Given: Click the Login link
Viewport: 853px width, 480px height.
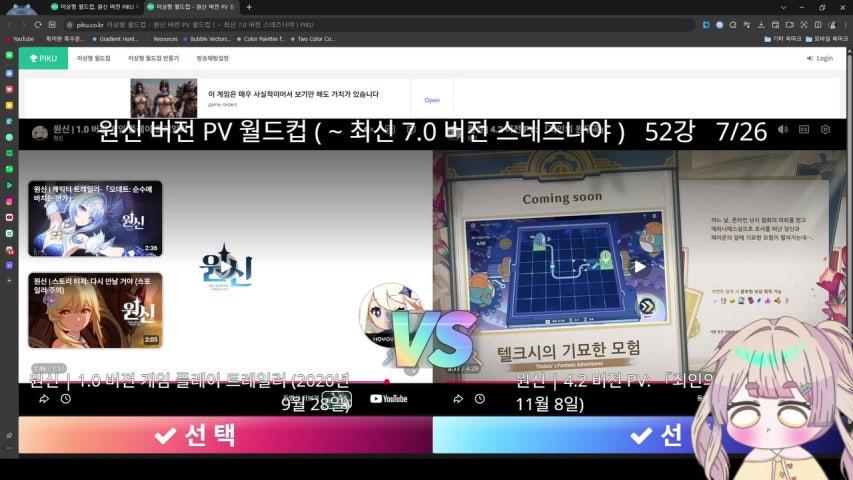Looking at the screenshot, I should coord(820,58).
